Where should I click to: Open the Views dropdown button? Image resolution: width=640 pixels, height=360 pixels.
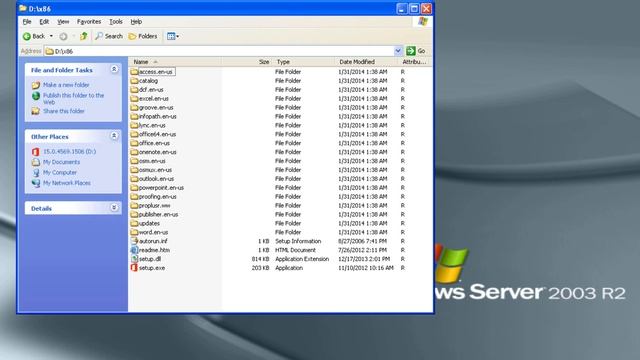pos(173,36)
